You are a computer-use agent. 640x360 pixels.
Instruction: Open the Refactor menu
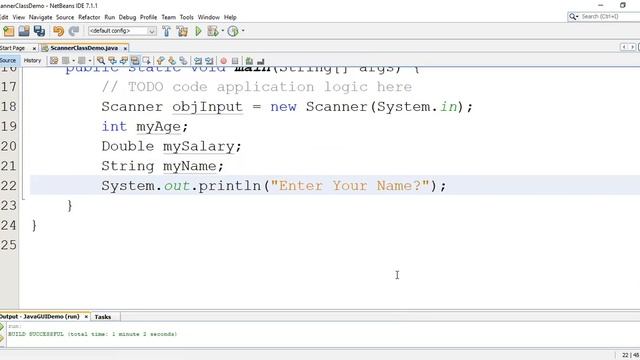(89, 17)
